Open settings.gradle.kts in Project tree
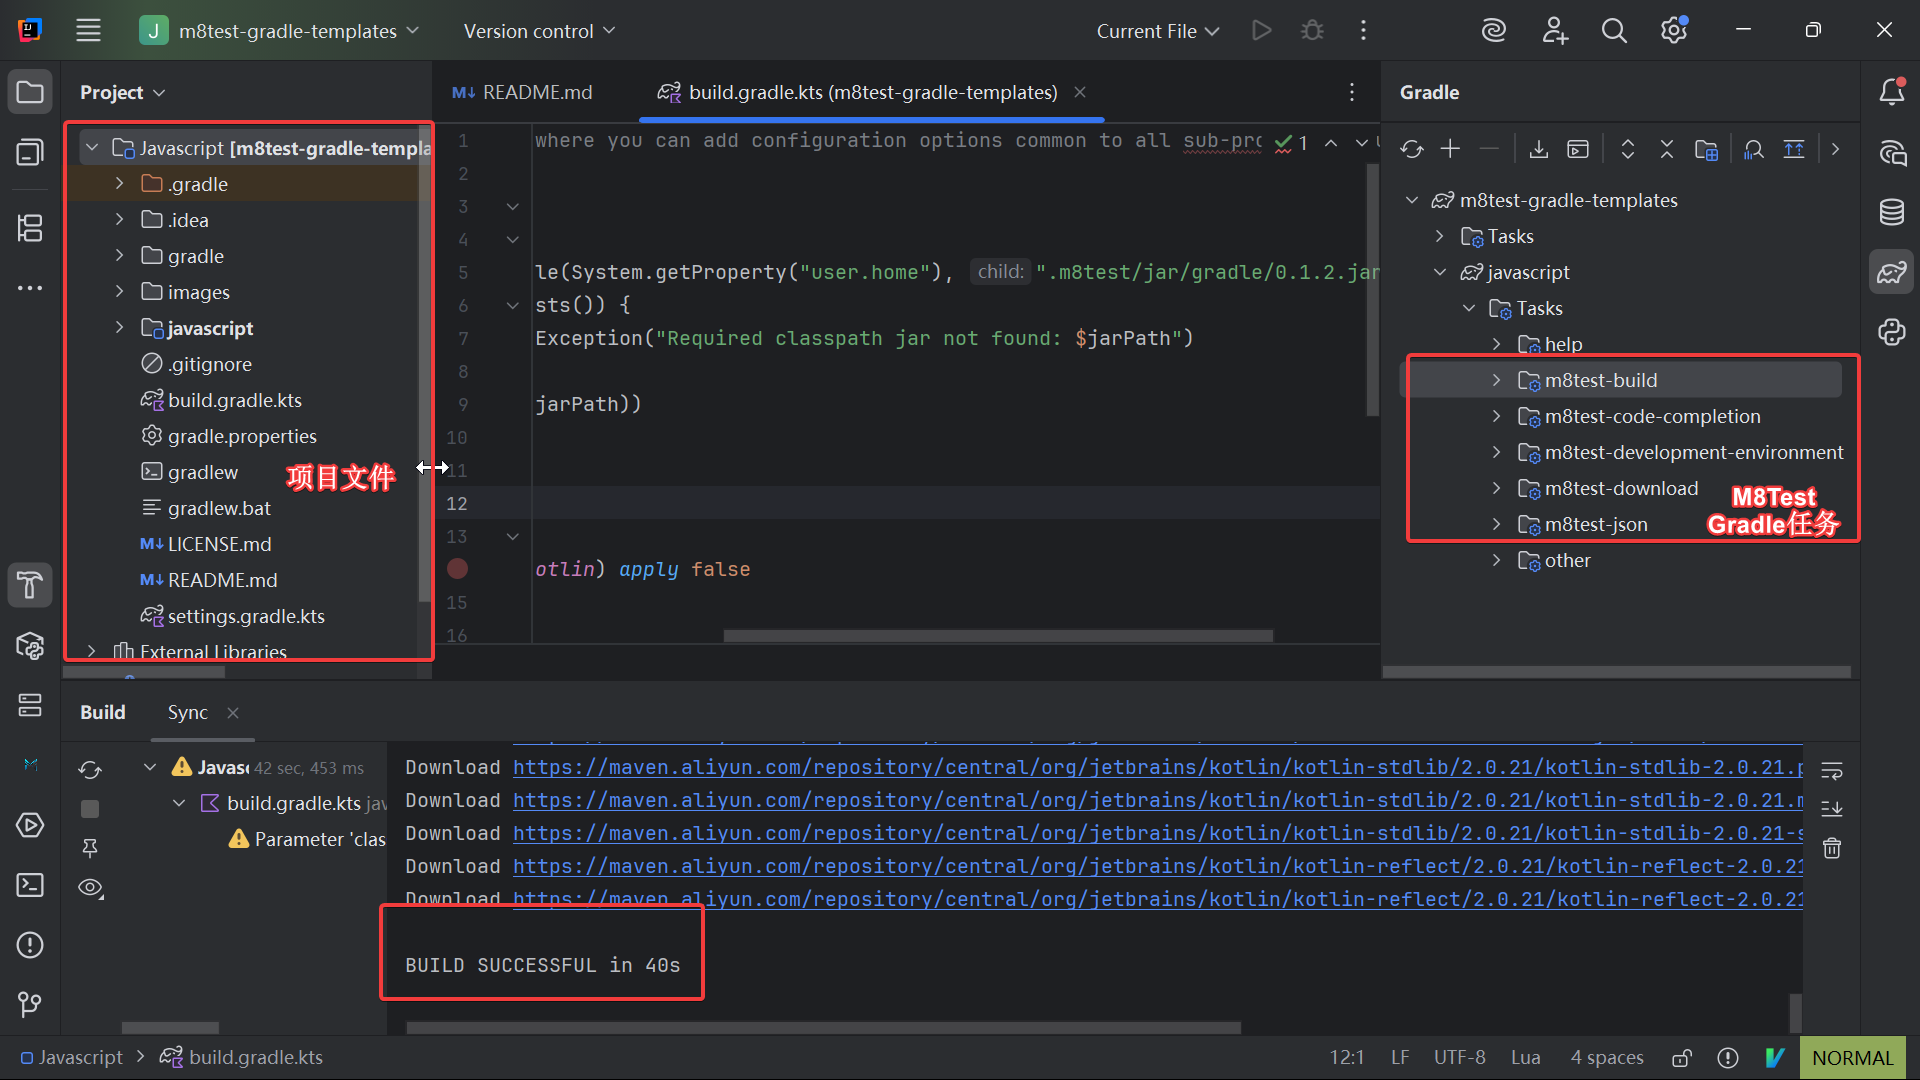The width and height of the screenshot is (1920, 1080). [246, 616]
